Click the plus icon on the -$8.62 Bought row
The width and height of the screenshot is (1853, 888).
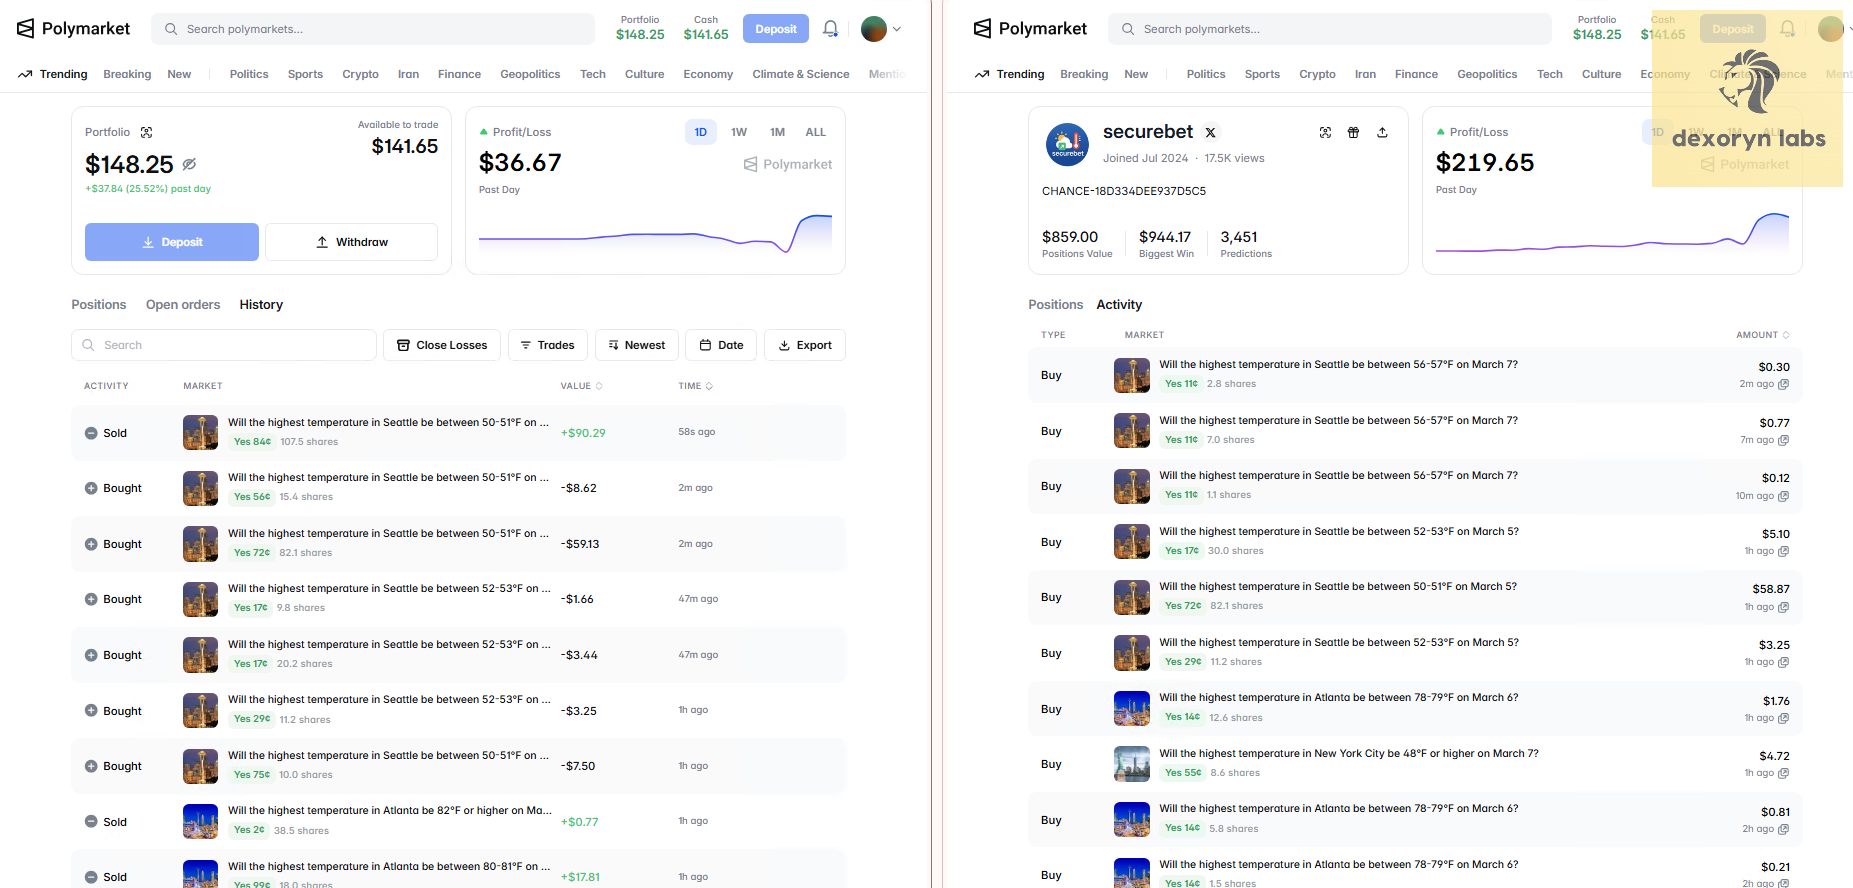(x=91, y=488)
